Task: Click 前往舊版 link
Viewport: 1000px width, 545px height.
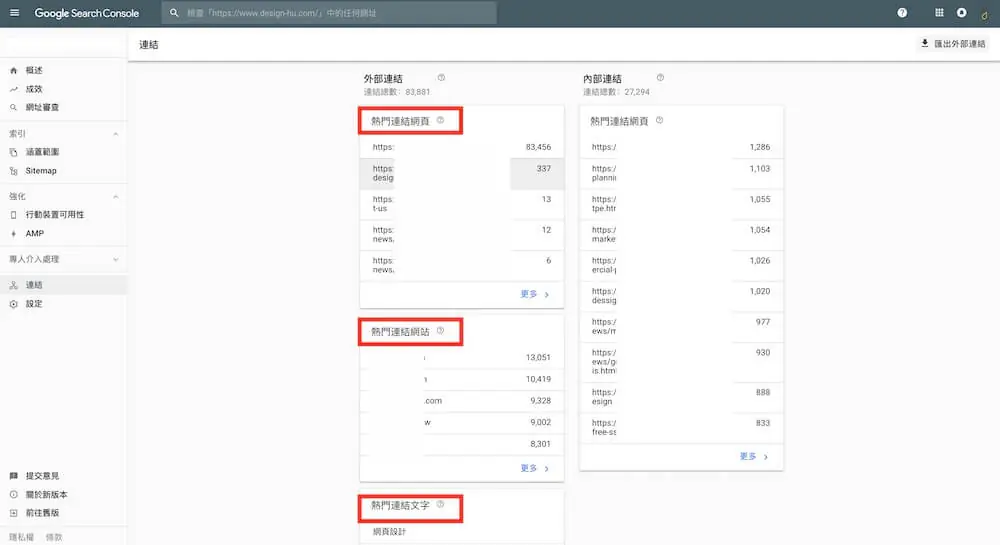Action: pos(42,513)
